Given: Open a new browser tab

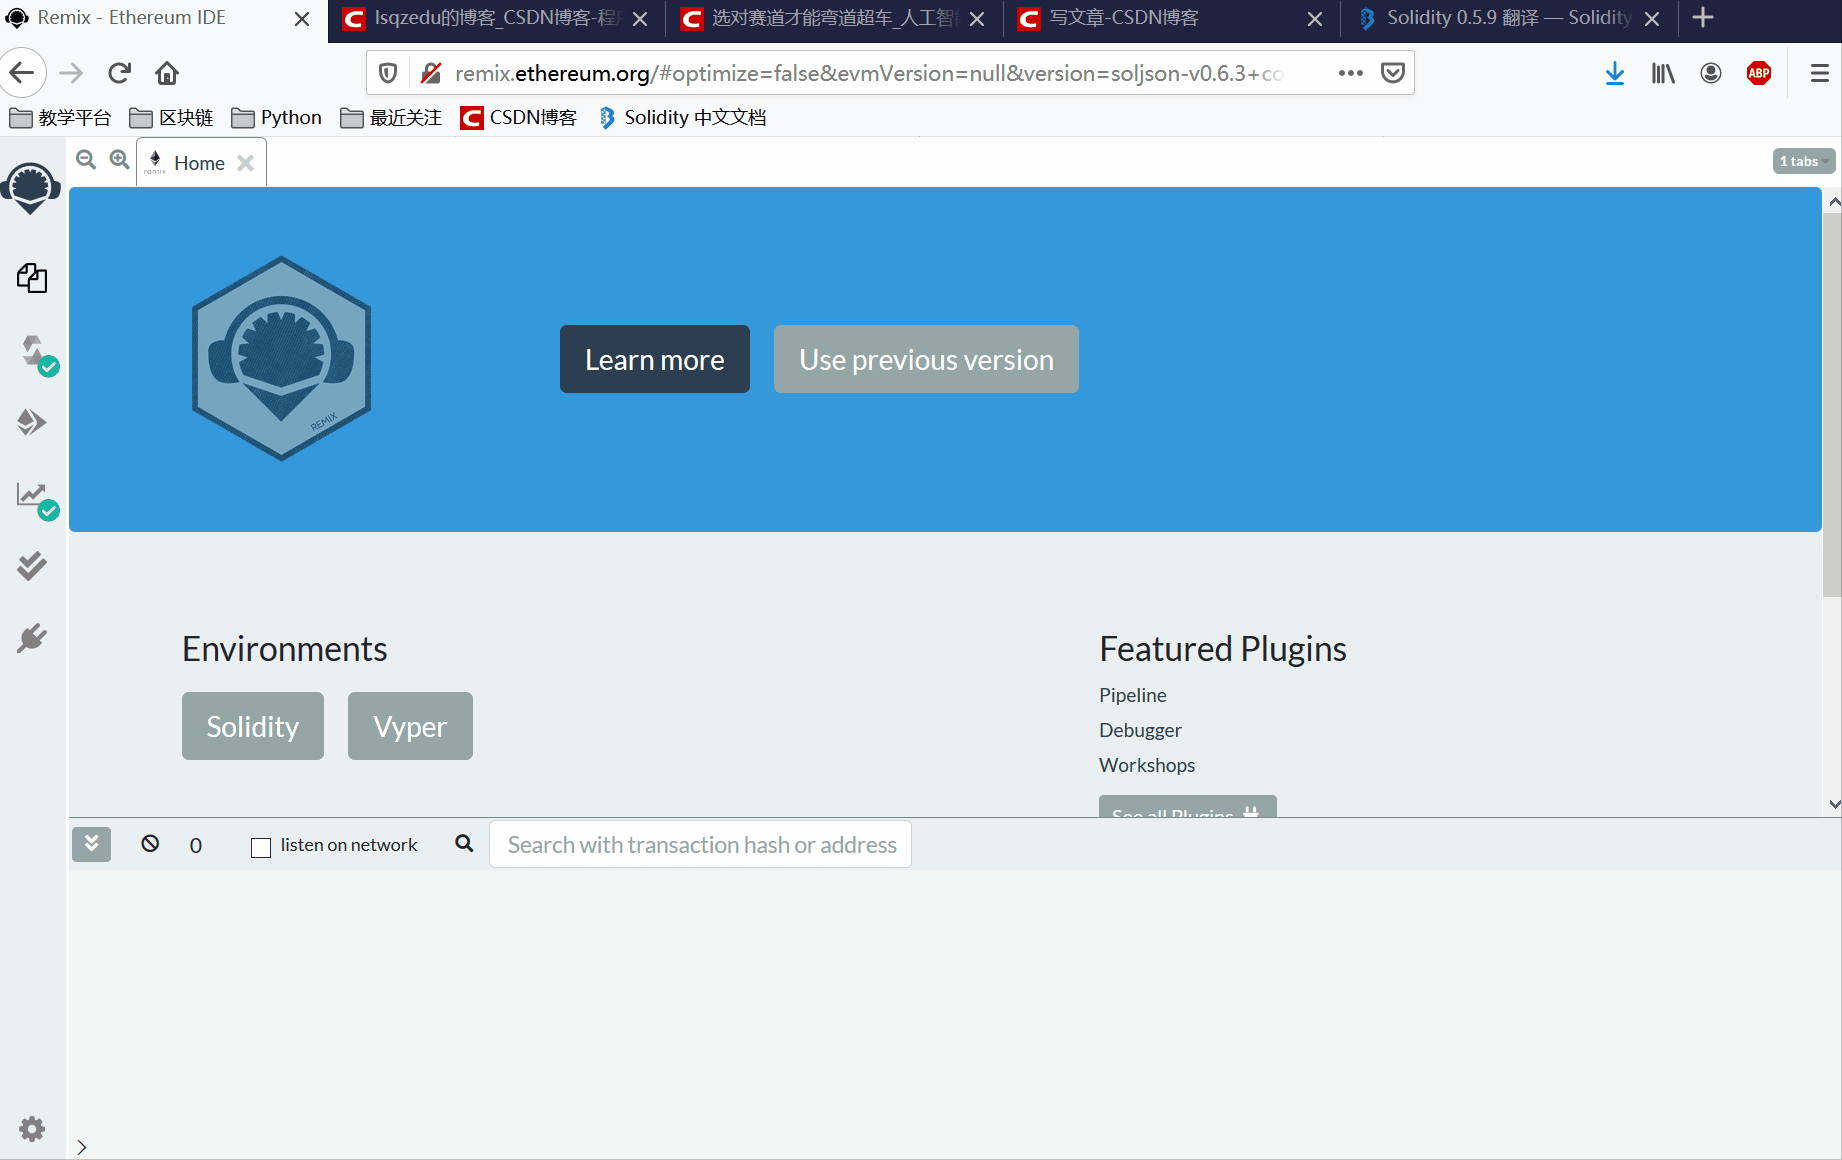Looking at the screenshot, I should 1703,18.
